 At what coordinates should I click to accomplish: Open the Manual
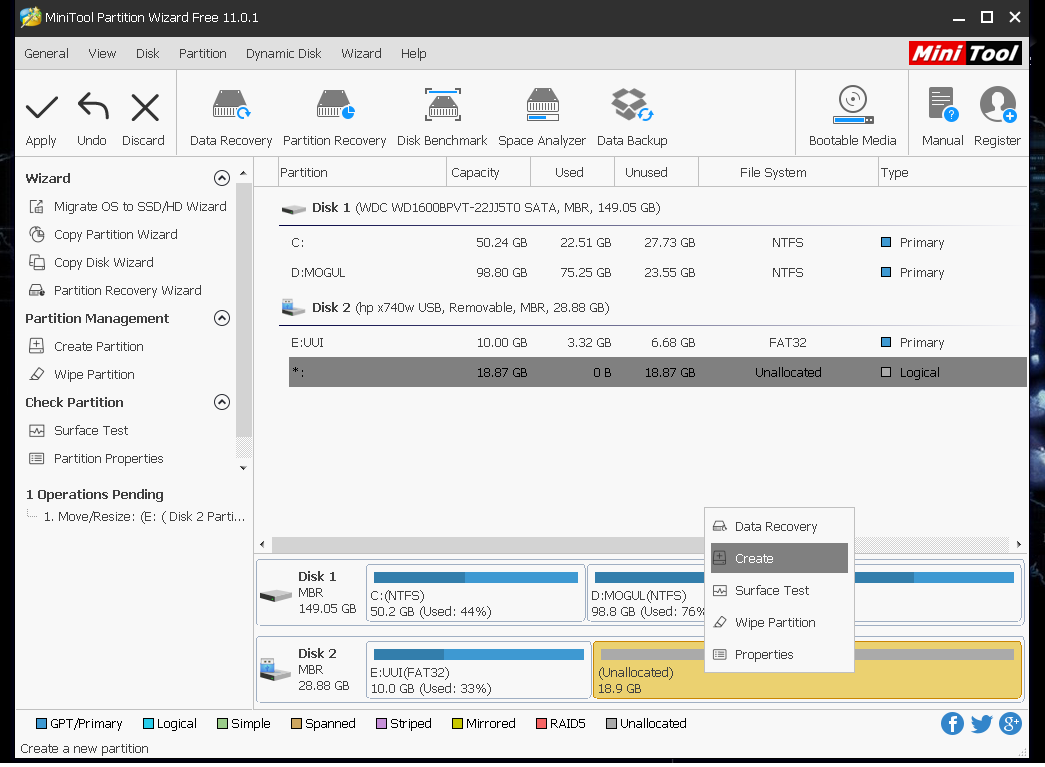point(942,116)
